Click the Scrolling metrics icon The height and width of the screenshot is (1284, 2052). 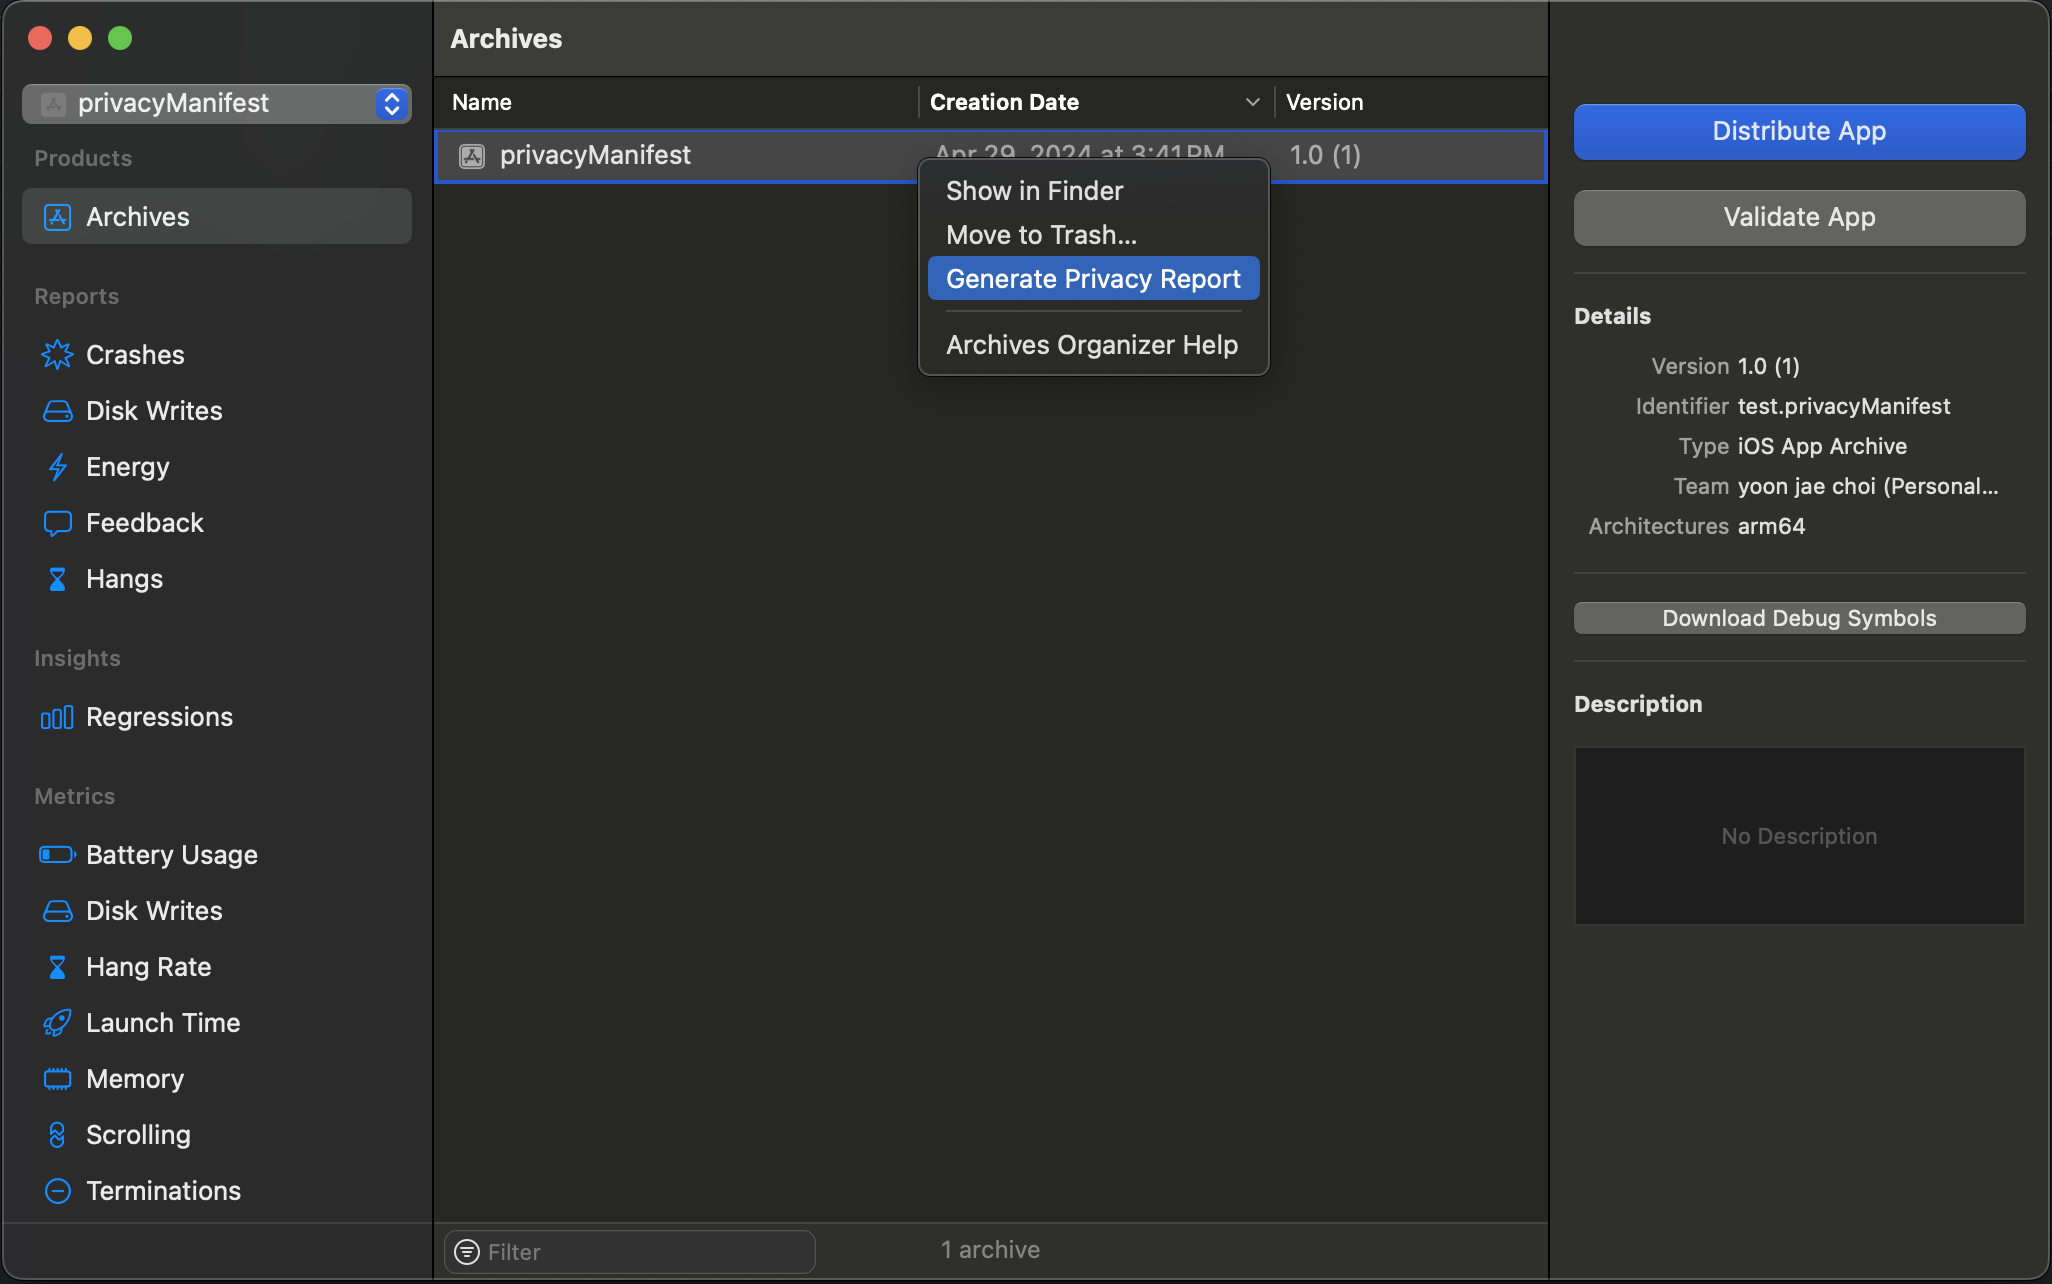pyautogui.click(x=57, y=1135)
